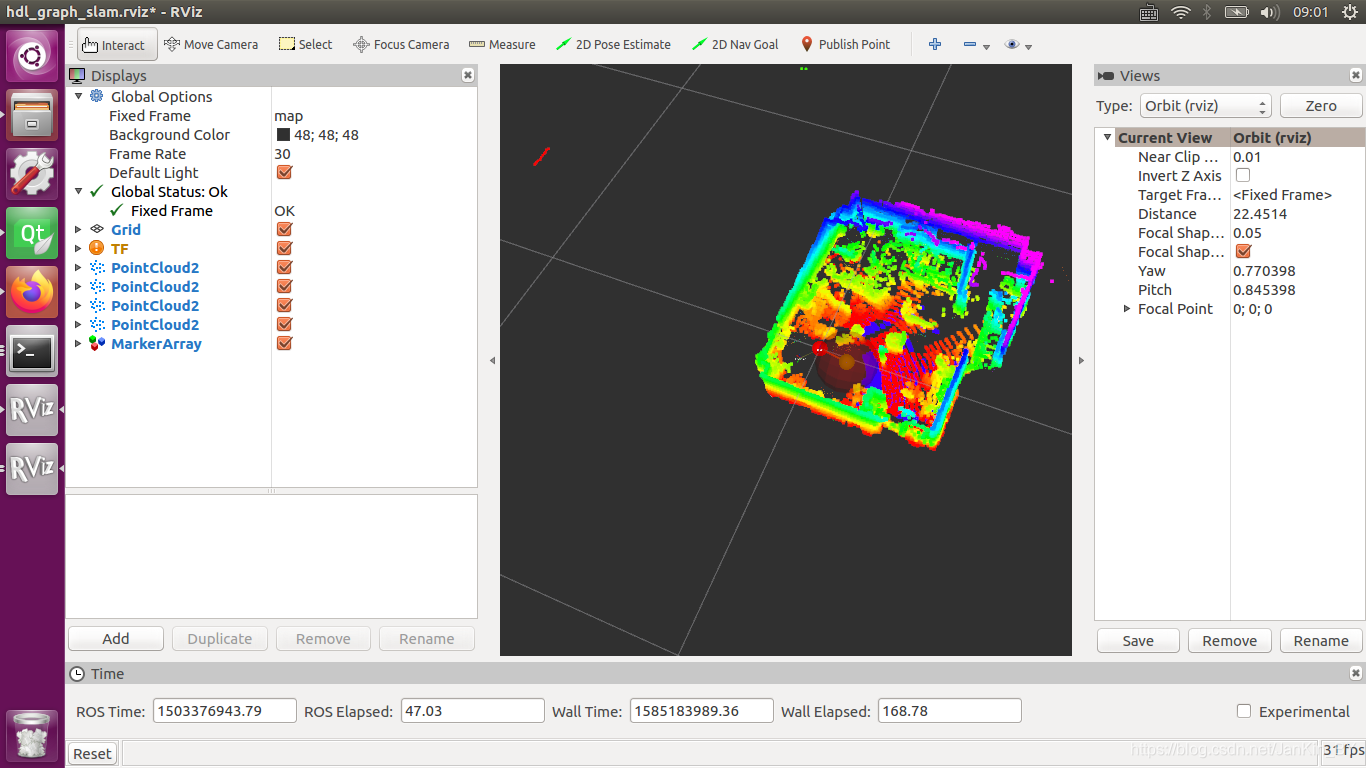Disable the Grid display checkbox

pos(284,229)
